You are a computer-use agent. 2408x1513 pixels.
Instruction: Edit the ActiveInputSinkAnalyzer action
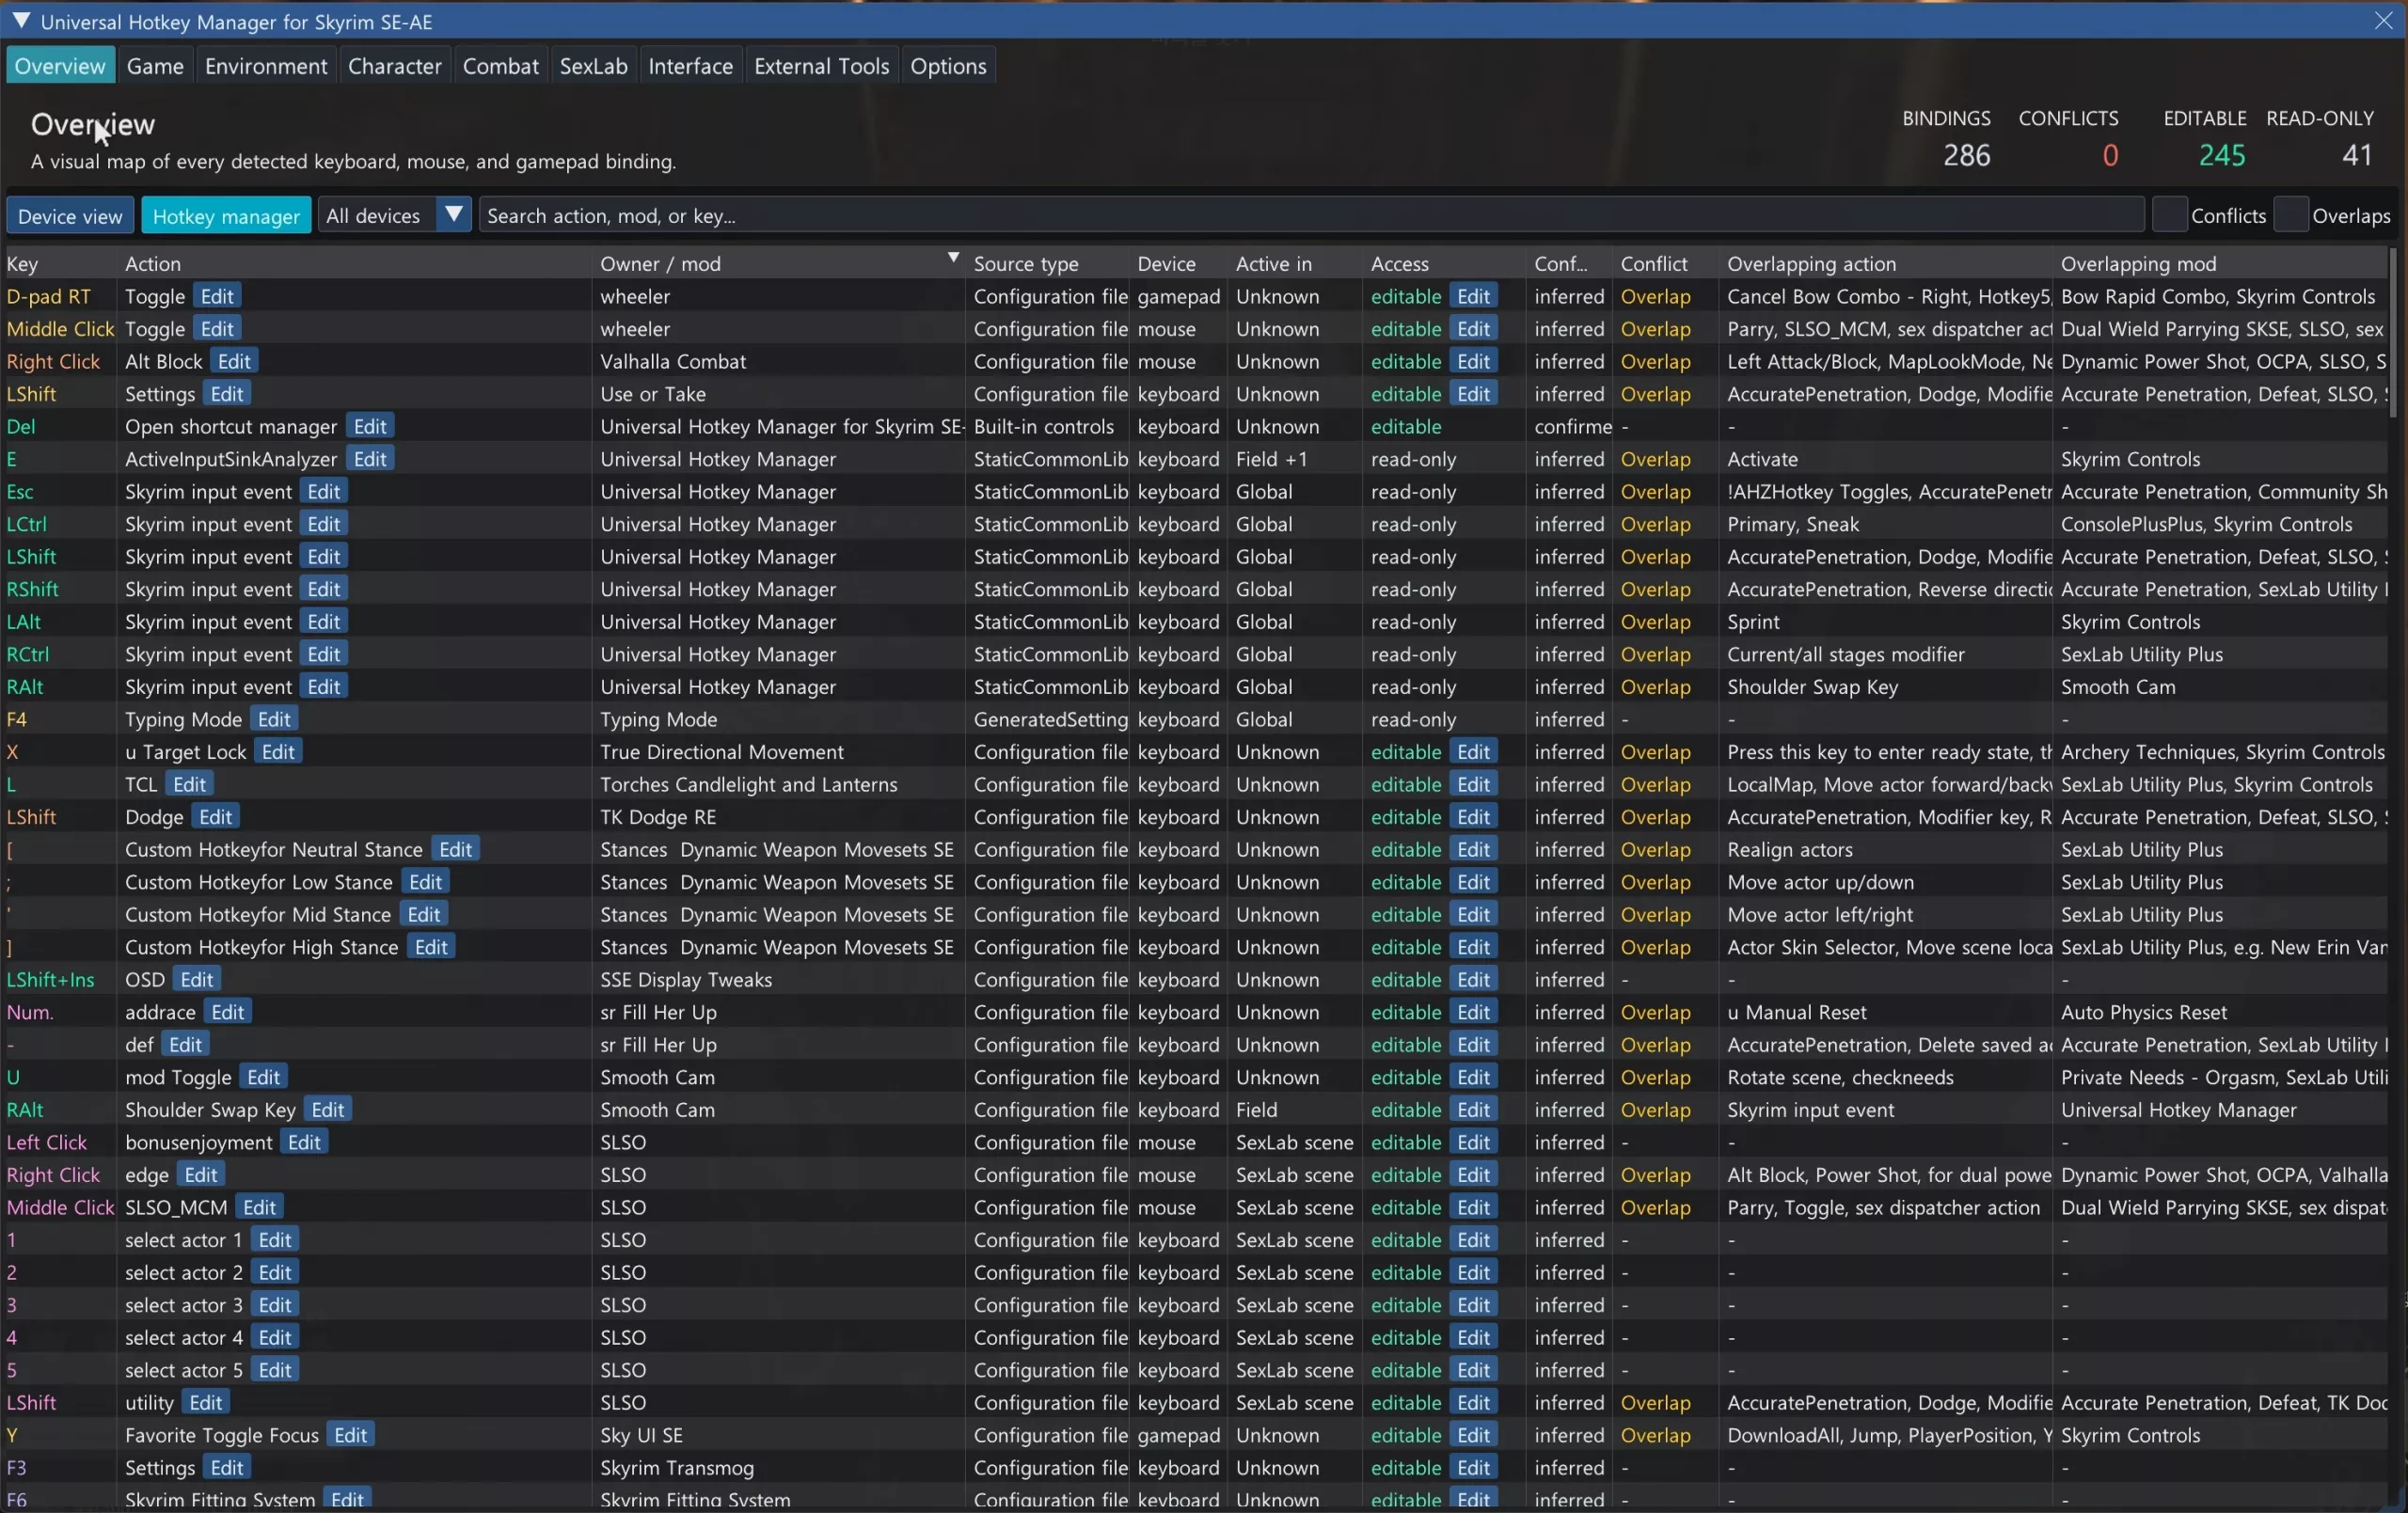click(x=370, y=459)
